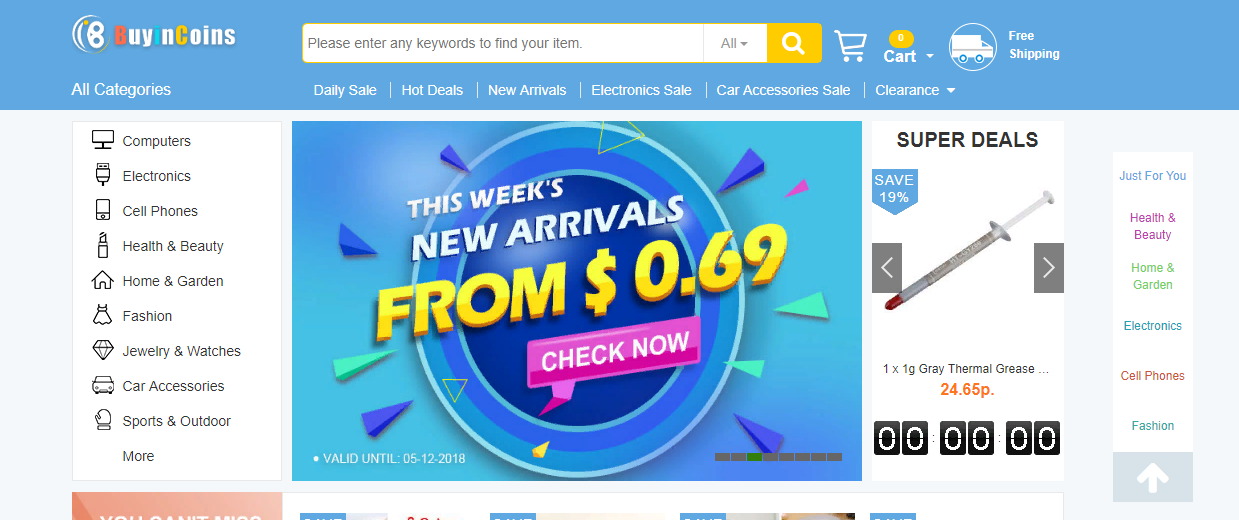Open the Daily Sale menu item
Viewport: 1239px width, 520px height.
click(x=345, y=90)
